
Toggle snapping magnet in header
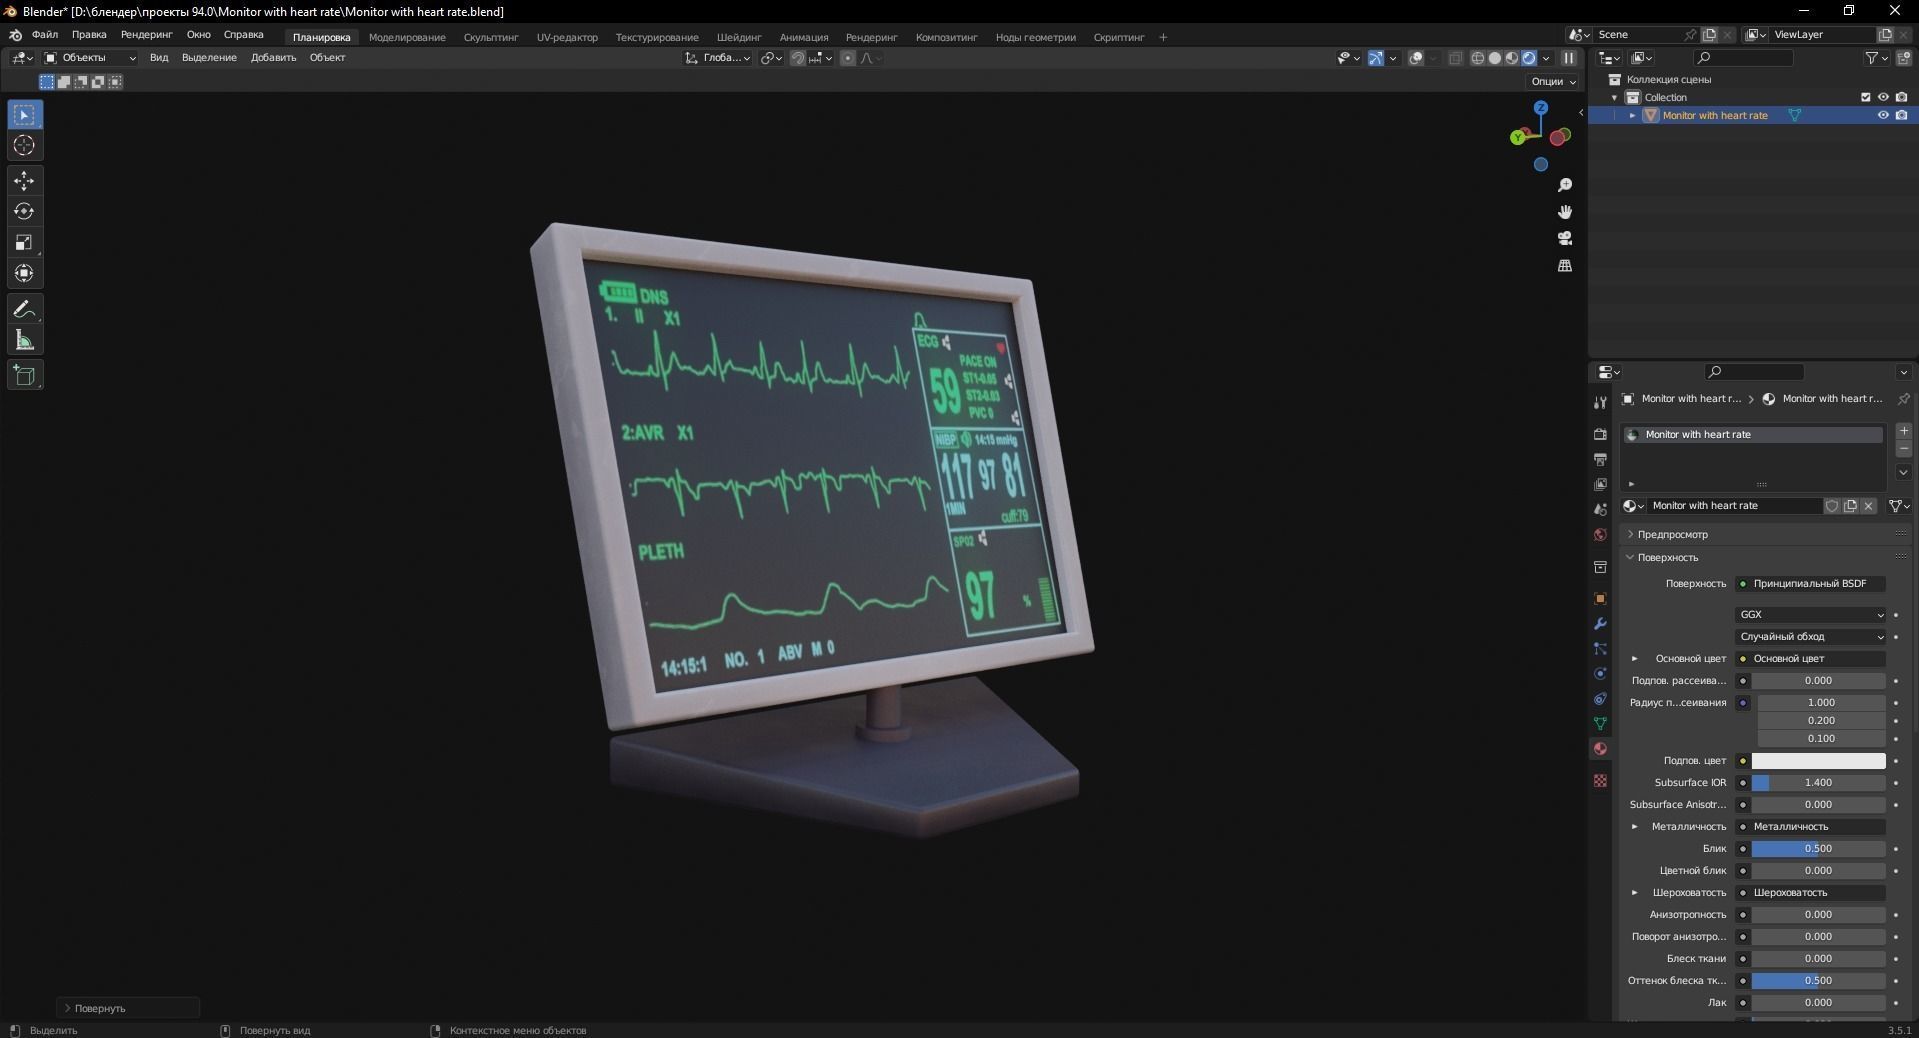pyautogui.click(x=797, y=58)
